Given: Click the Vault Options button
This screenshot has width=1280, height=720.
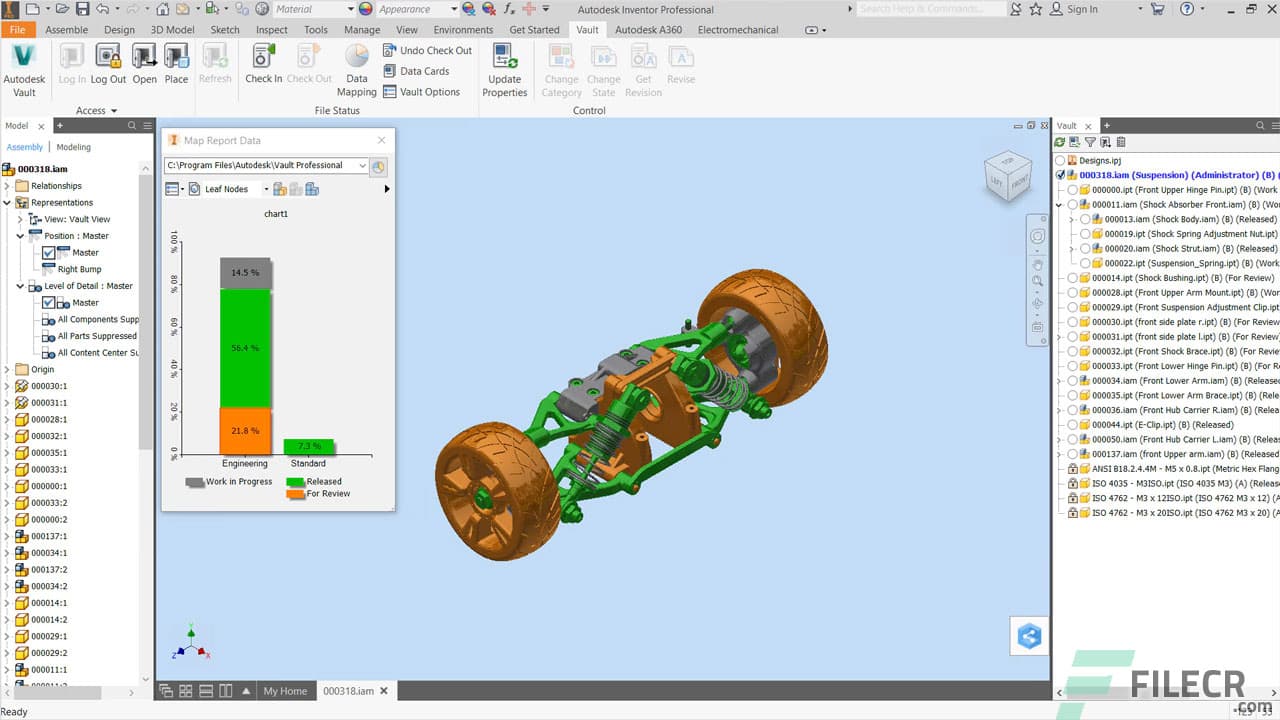Looking at the screenshot, I should [x=425, y=91].
